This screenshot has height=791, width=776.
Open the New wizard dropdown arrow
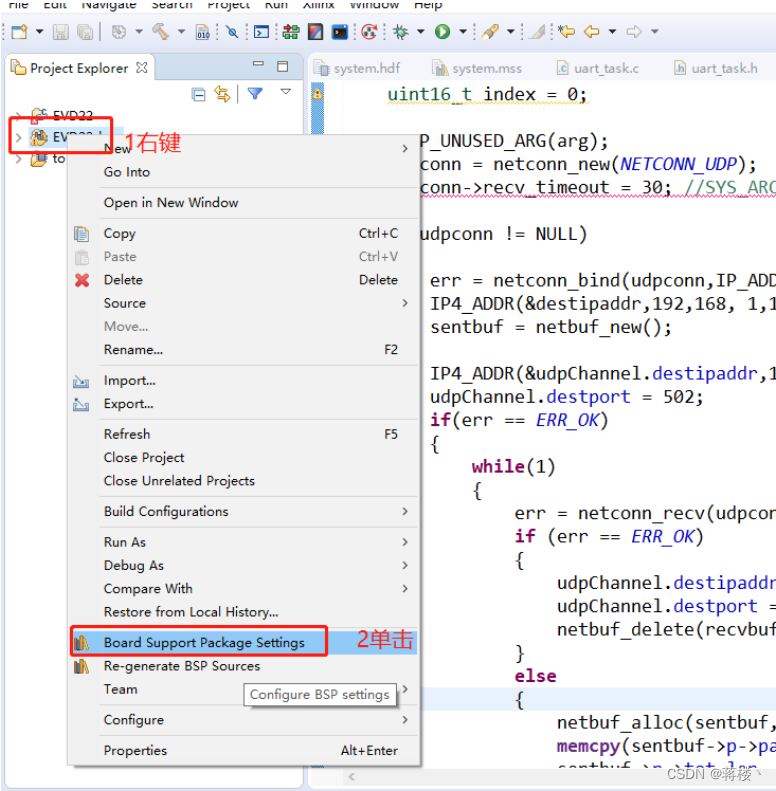(39, 32)
